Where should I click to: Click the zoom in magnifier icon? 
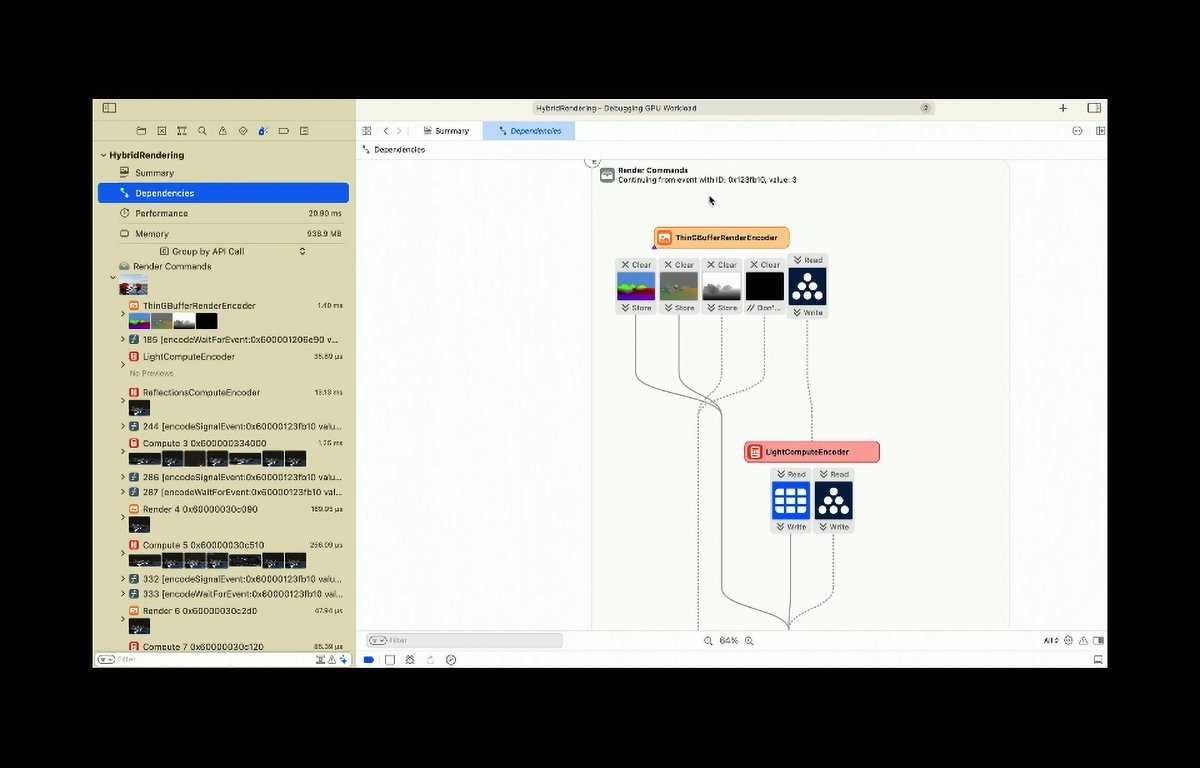point(749,641)
